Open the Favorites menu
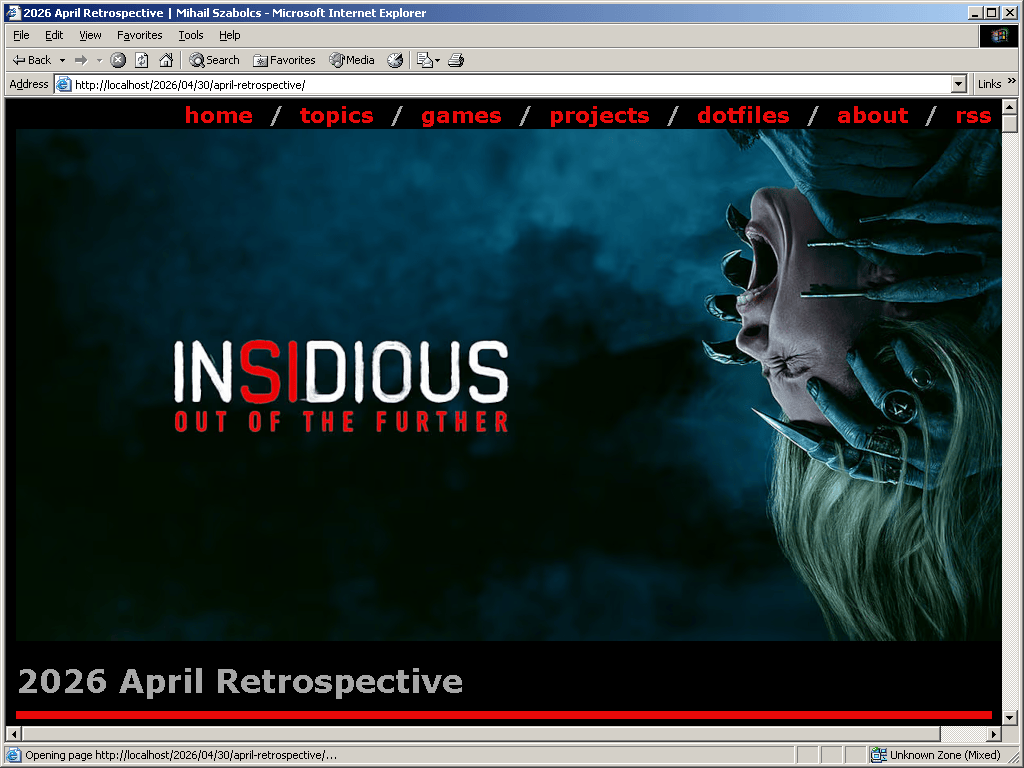The width and height of the screenshot is (1024, 768). tap(139, 35)
